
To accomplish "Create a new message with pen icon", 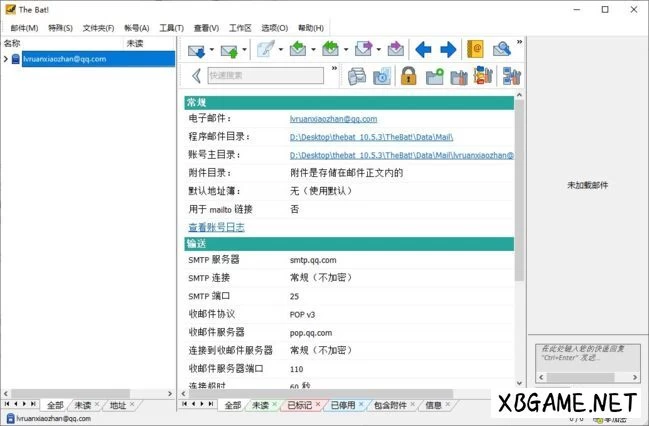I will (x=265, y=49).
